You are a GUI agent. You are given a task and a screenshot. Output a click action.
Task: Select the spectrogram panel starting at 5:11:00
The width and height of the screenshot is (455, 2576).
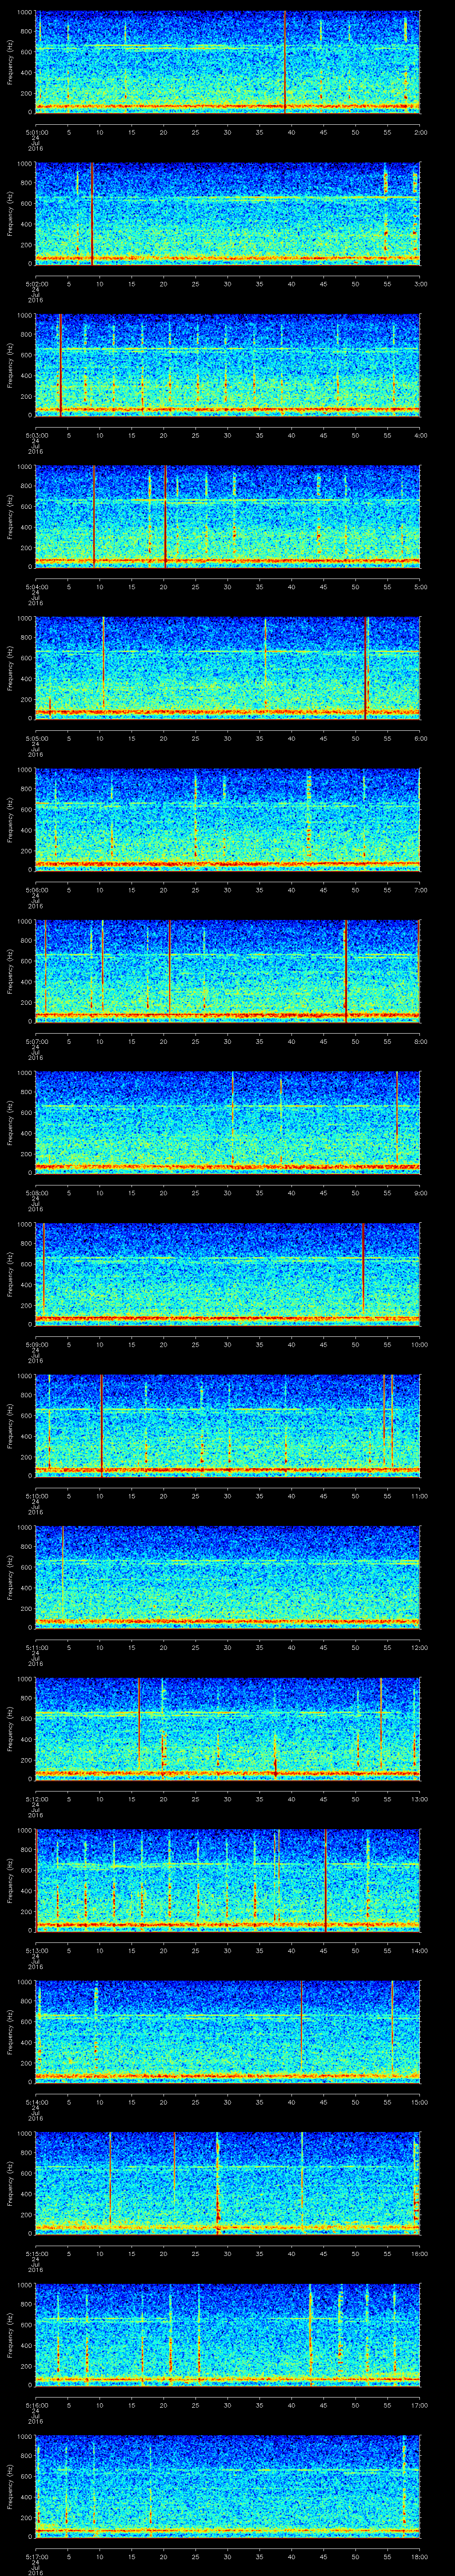tap(228, 1577)
